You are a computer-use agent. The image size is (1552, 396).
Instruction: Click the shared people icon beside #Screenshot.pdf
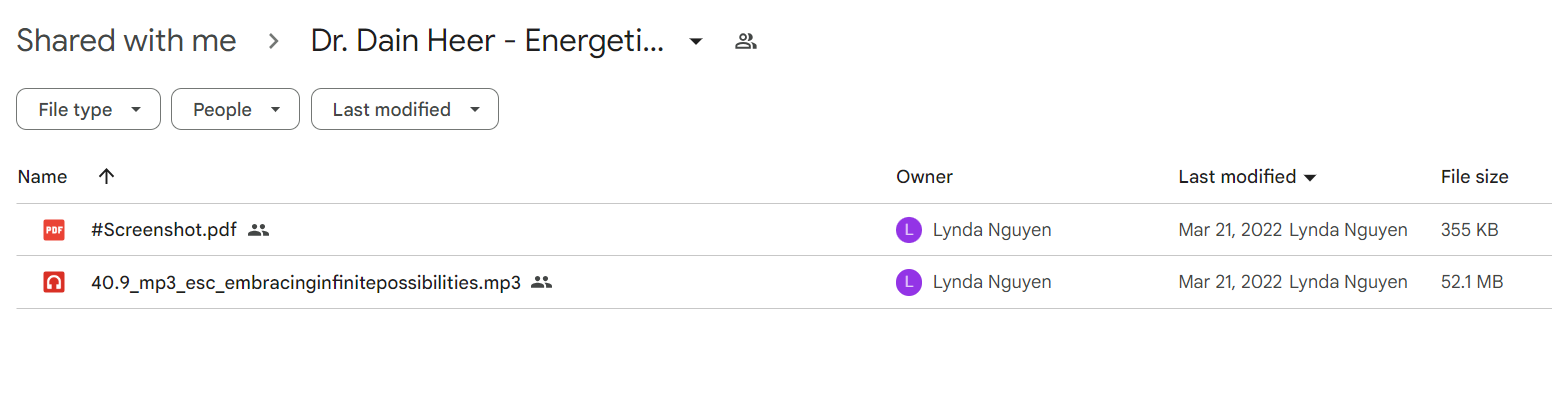(x=259, y=230)
